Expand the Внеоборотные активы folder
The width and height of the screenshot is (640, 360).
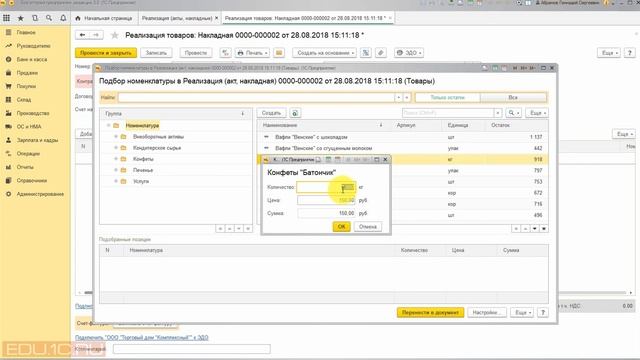116,137
